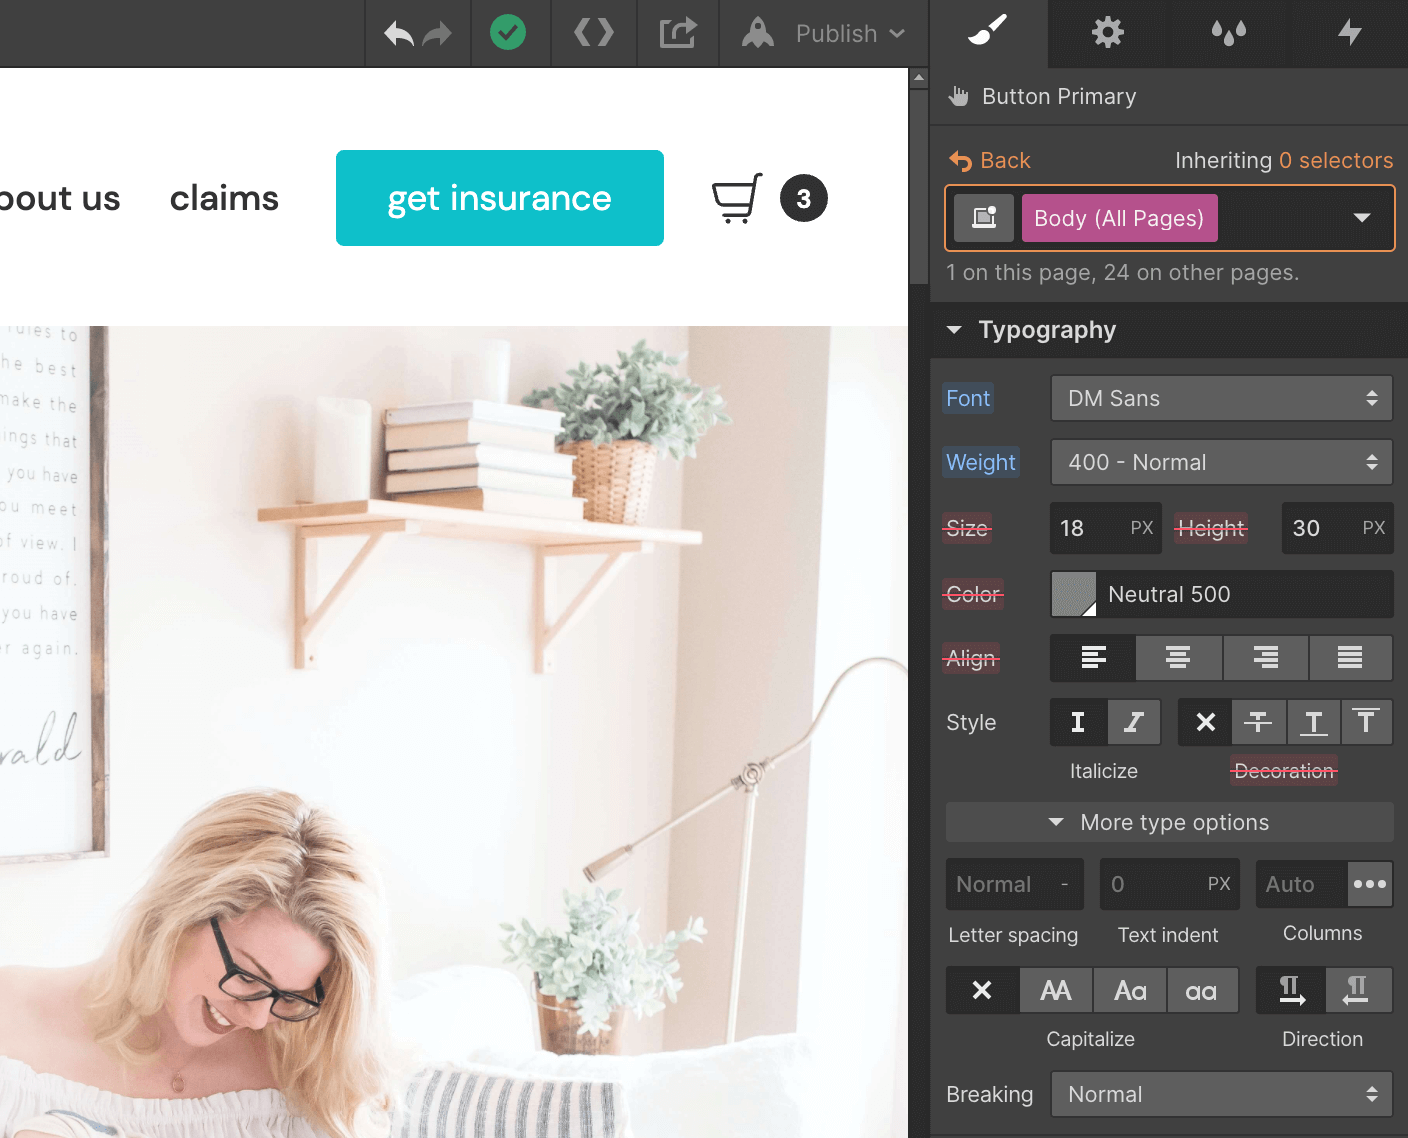Click the get insurance button

(499, 198)
